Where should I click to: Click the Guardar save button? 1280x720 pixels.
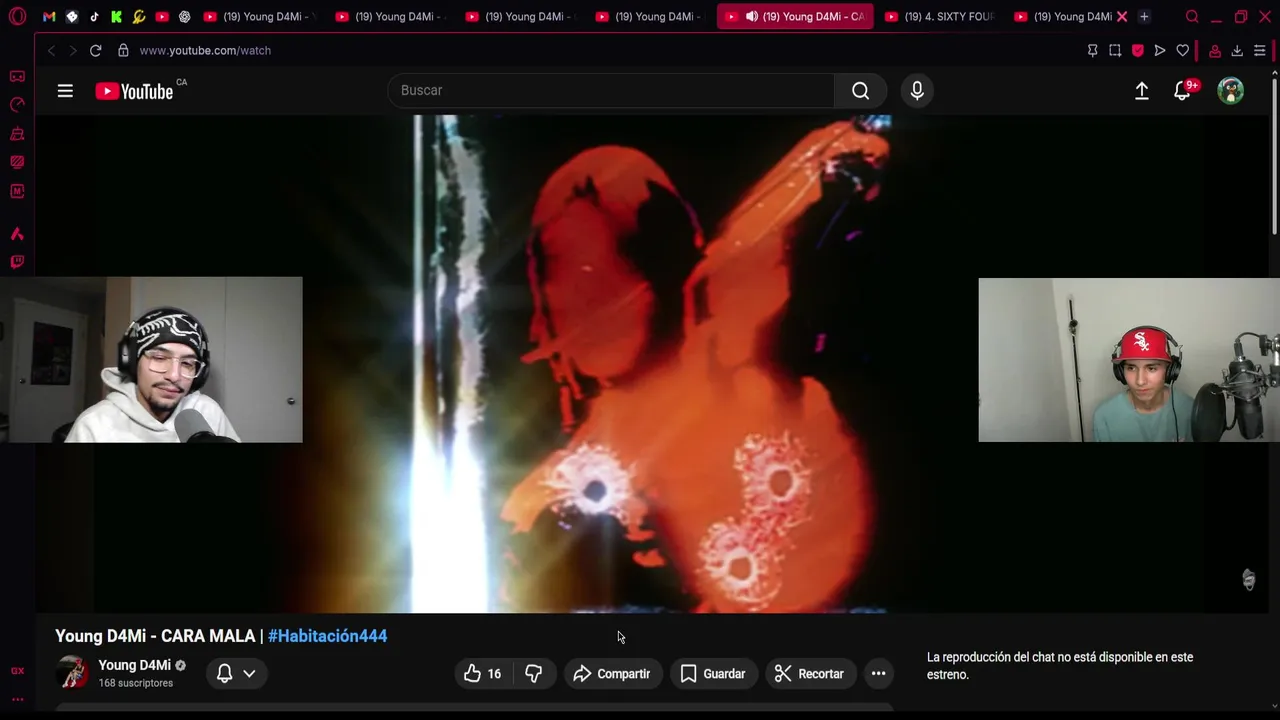point(713,674)
